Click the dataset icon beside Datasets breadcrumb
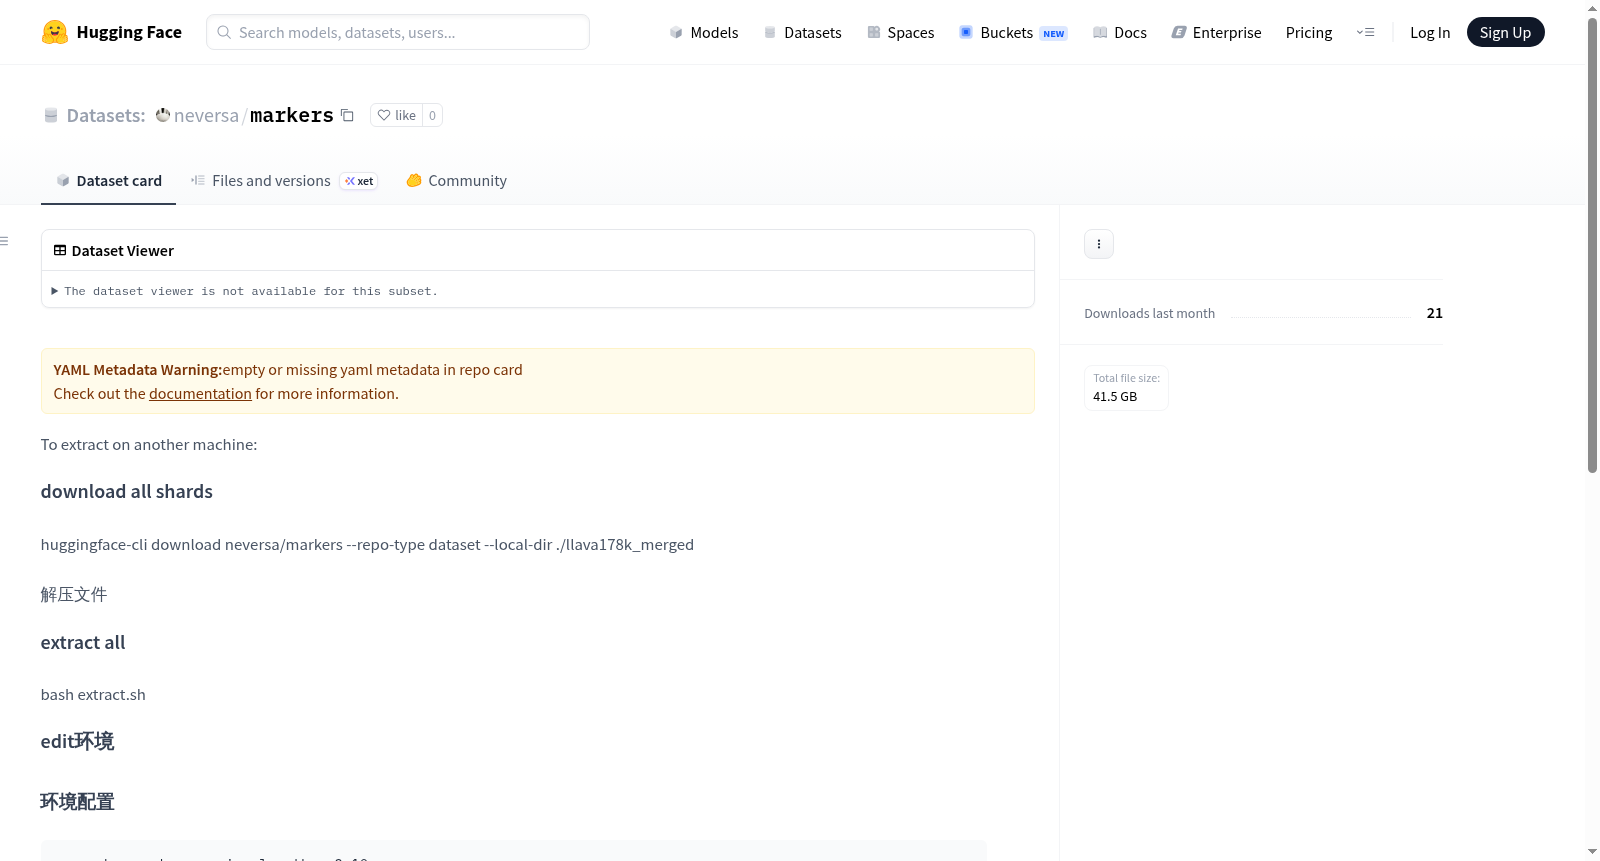Screen dimensions: 1600x861 (x=51, y=115)
